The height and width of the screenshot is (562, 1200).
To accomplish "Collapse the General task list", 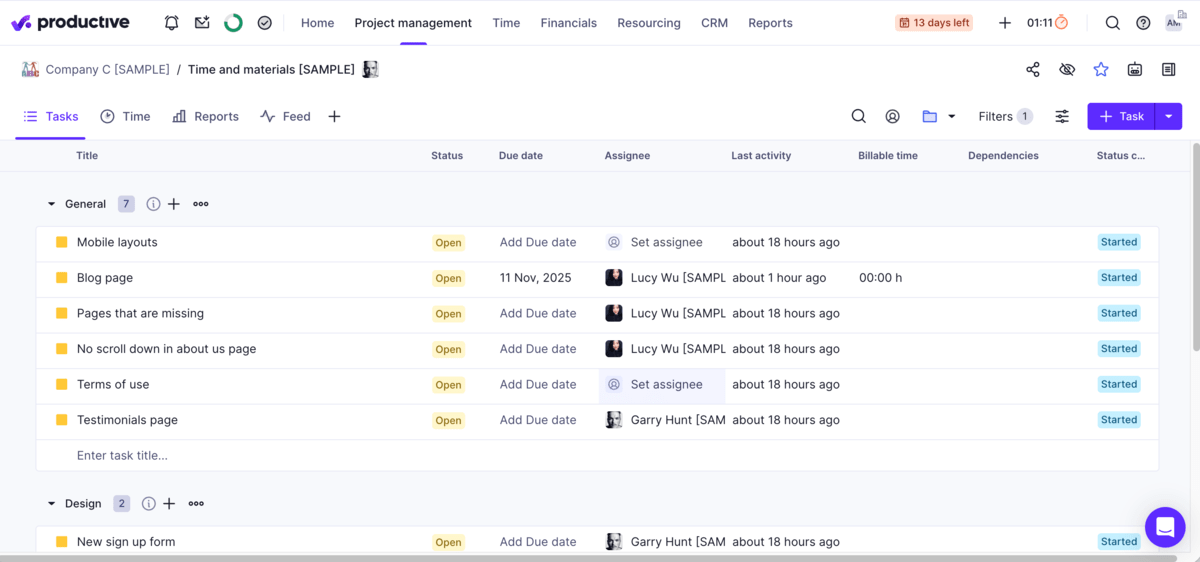I will [52, 204].
